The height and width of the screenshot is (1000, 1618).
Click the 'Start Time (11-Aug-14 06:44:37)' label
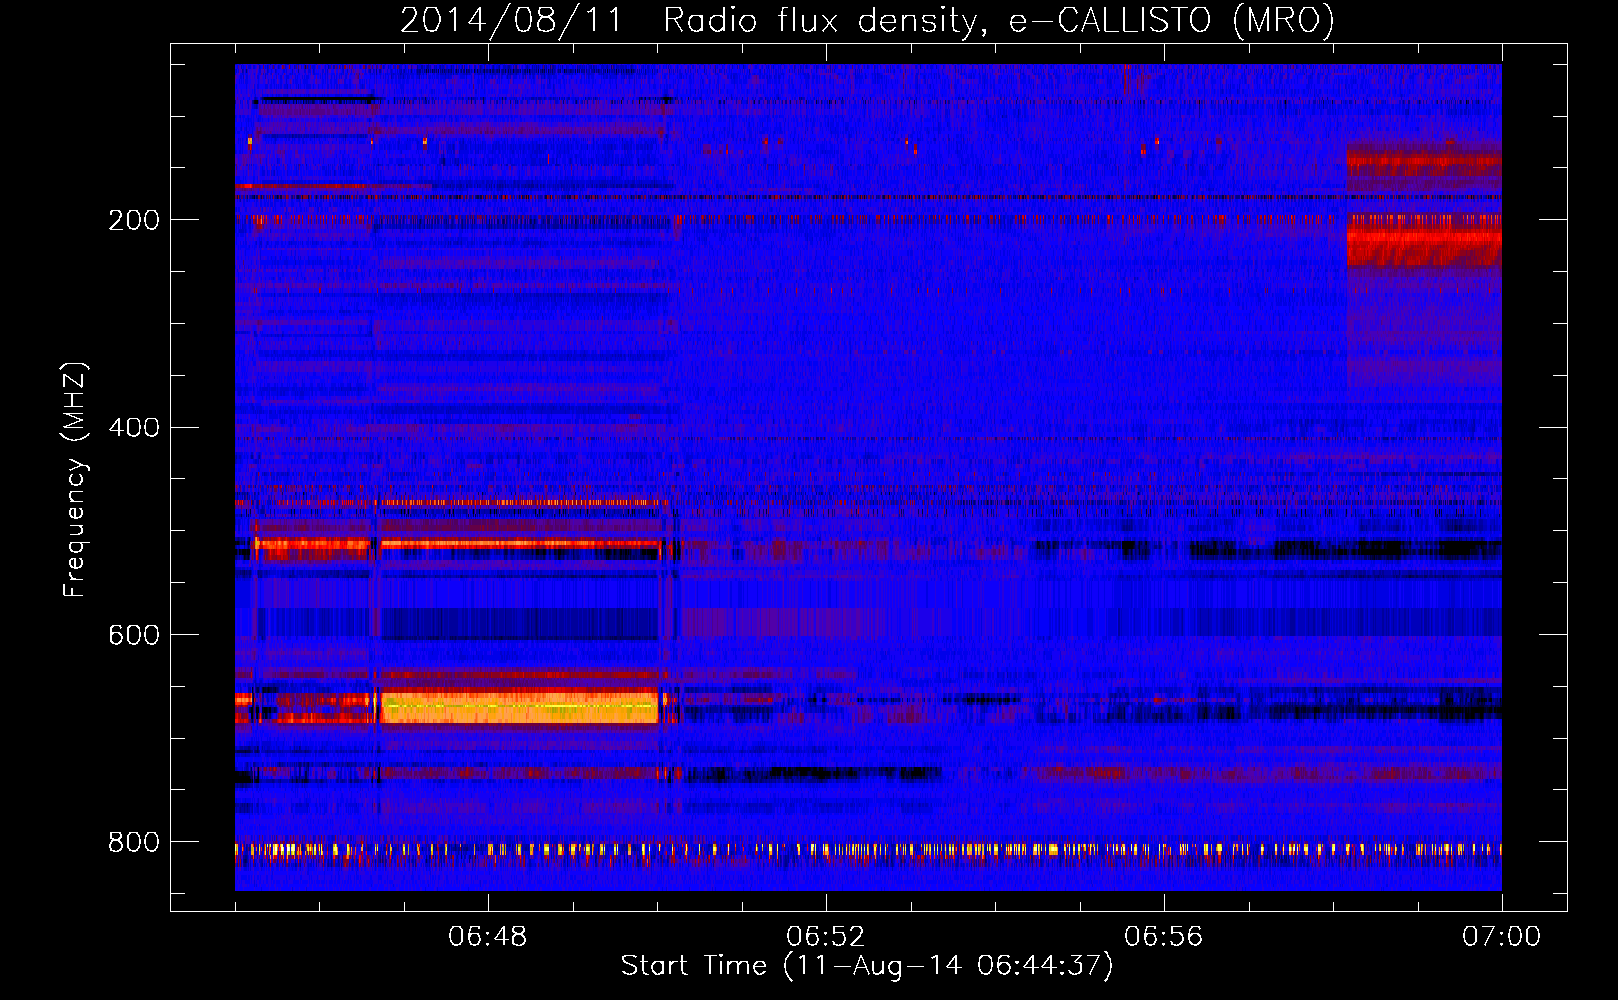coord(867,966)
